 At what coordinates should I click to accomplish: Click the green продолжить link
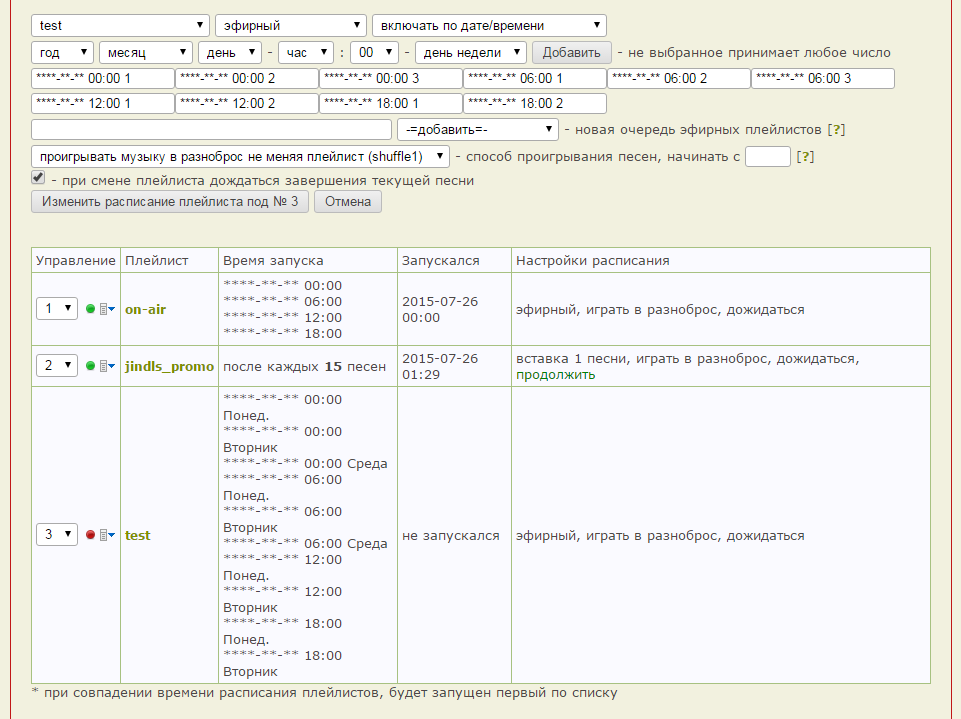pos(555,375)
